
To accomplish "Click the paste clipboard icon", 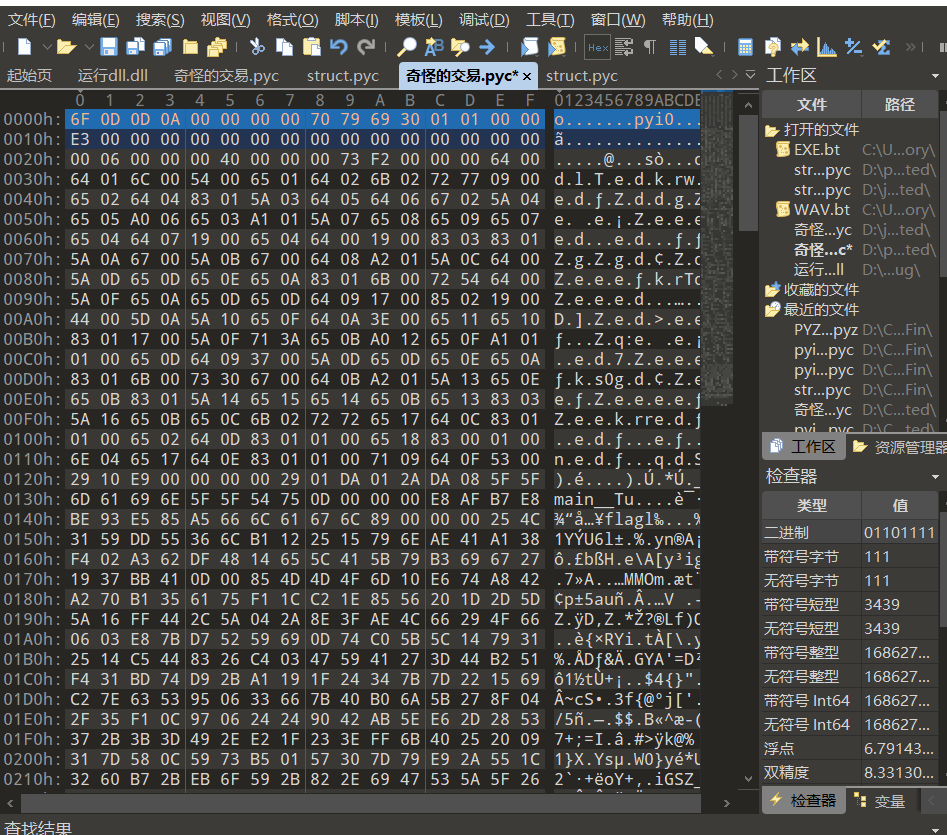I will tap(312, 46).
